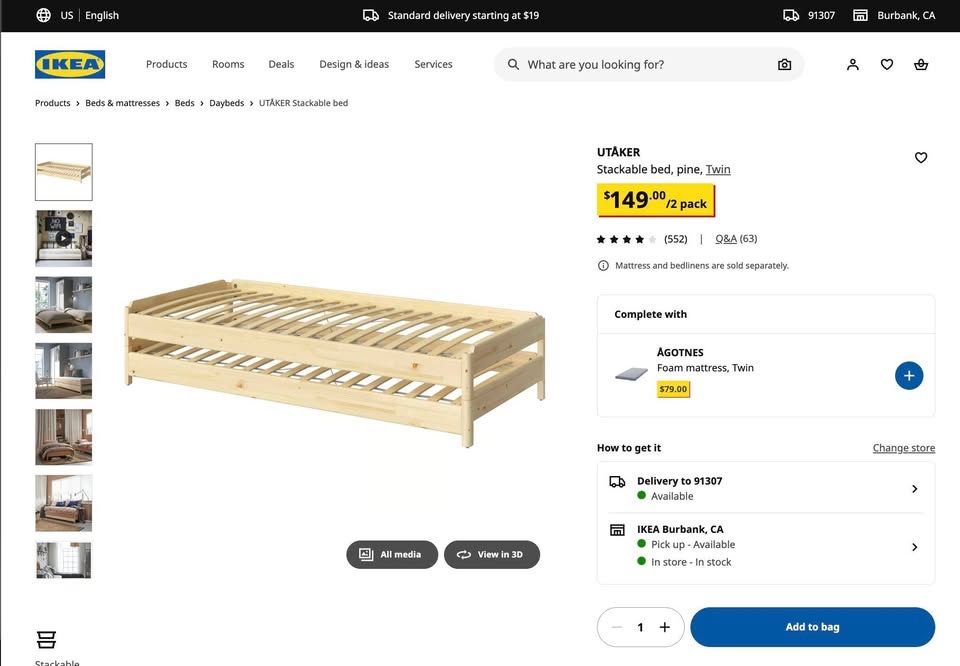Toggle the All media view

click(x=392, y=553)
